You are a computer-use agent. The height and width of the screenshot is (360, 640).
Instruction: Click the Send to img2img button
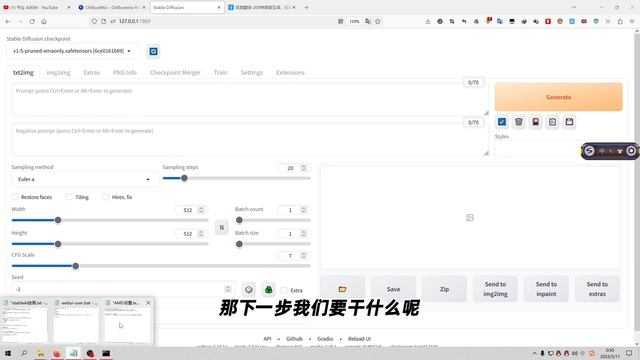point(495,289)
